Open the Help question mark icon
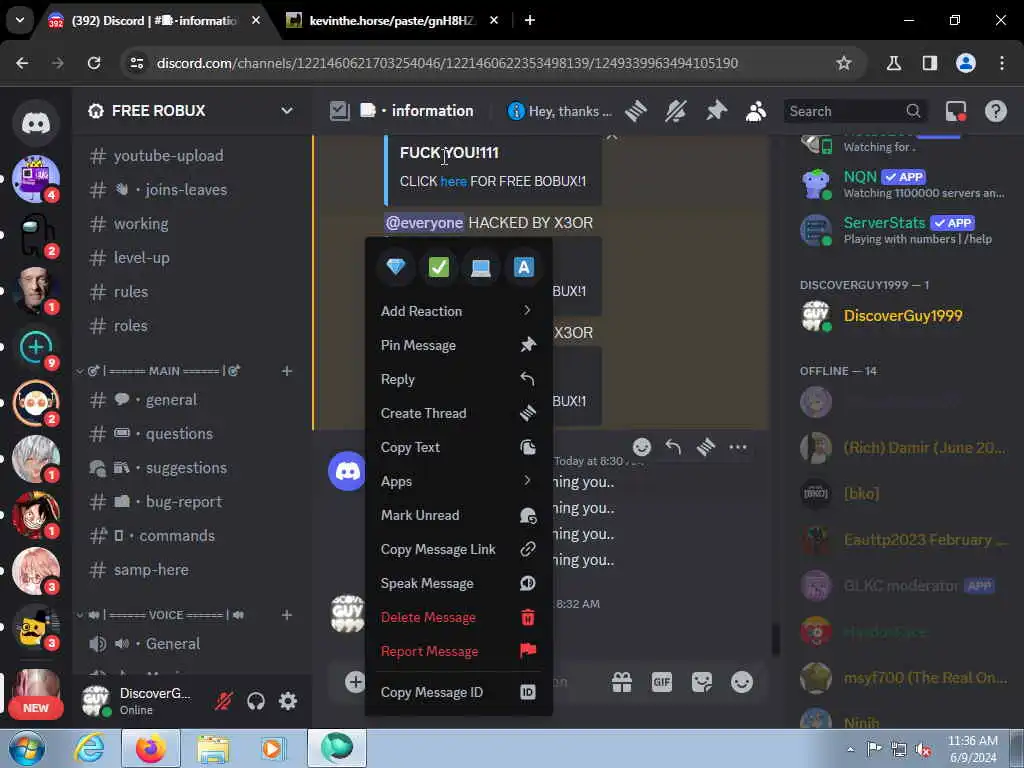Viewport: 1024px width, 768px height. (995, 111)
